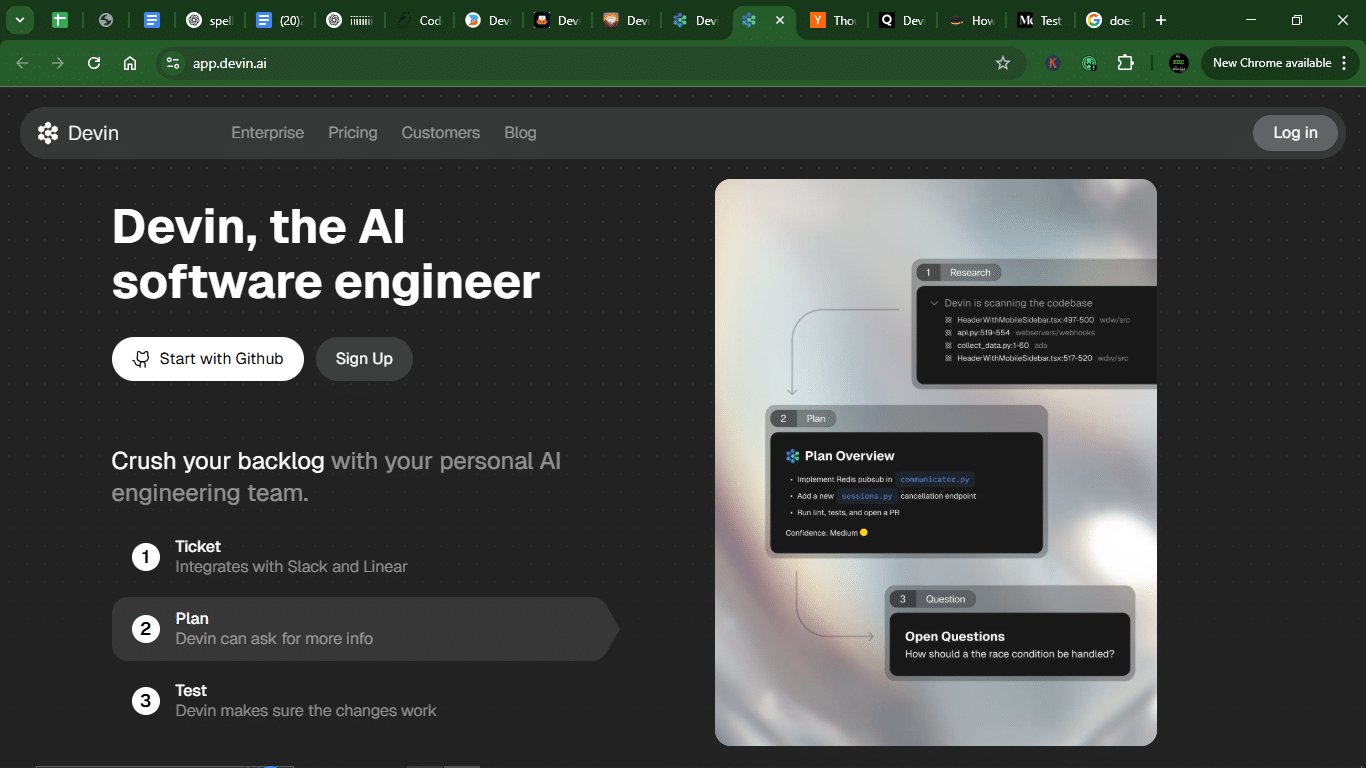
Task: Select the Ticket step
Action: pos(366,557)
